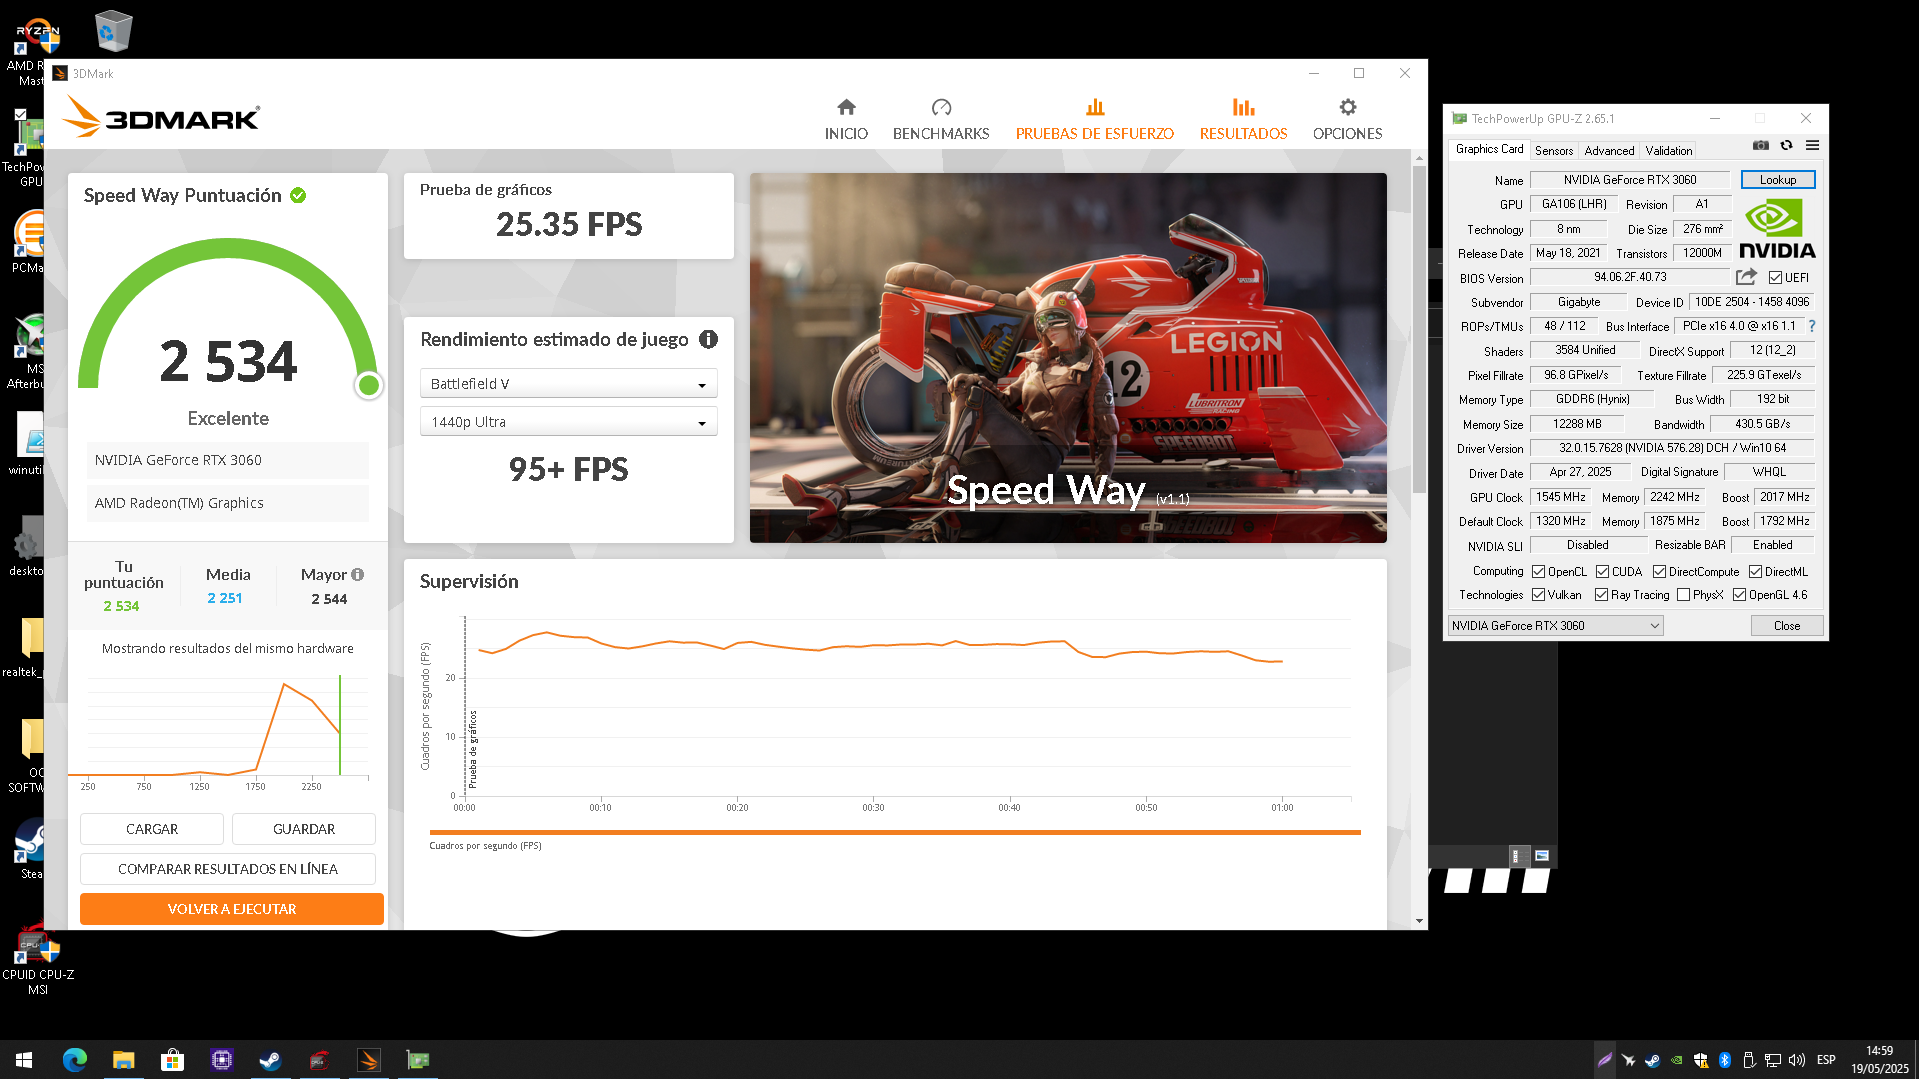Open Microsoft Edge from taskbar
This screenshot has height=1079, width=1919.
click(75, 1060)
